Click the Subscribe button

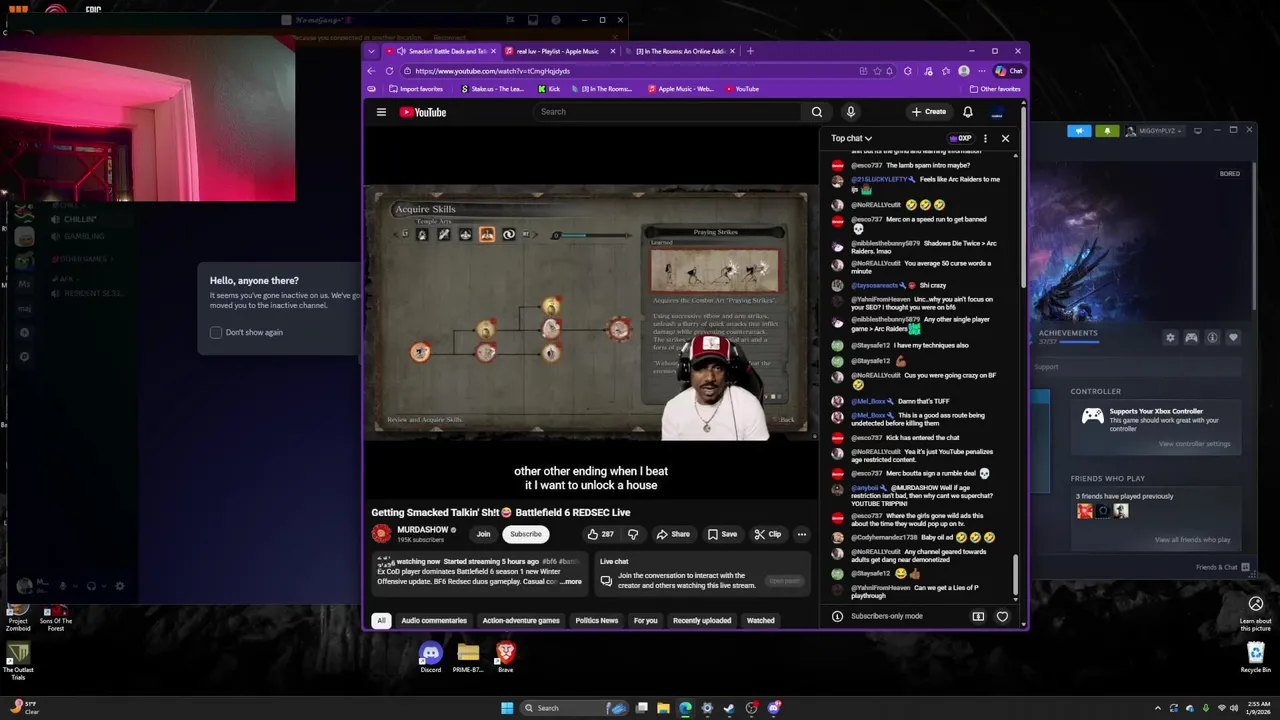coord(525,534)
